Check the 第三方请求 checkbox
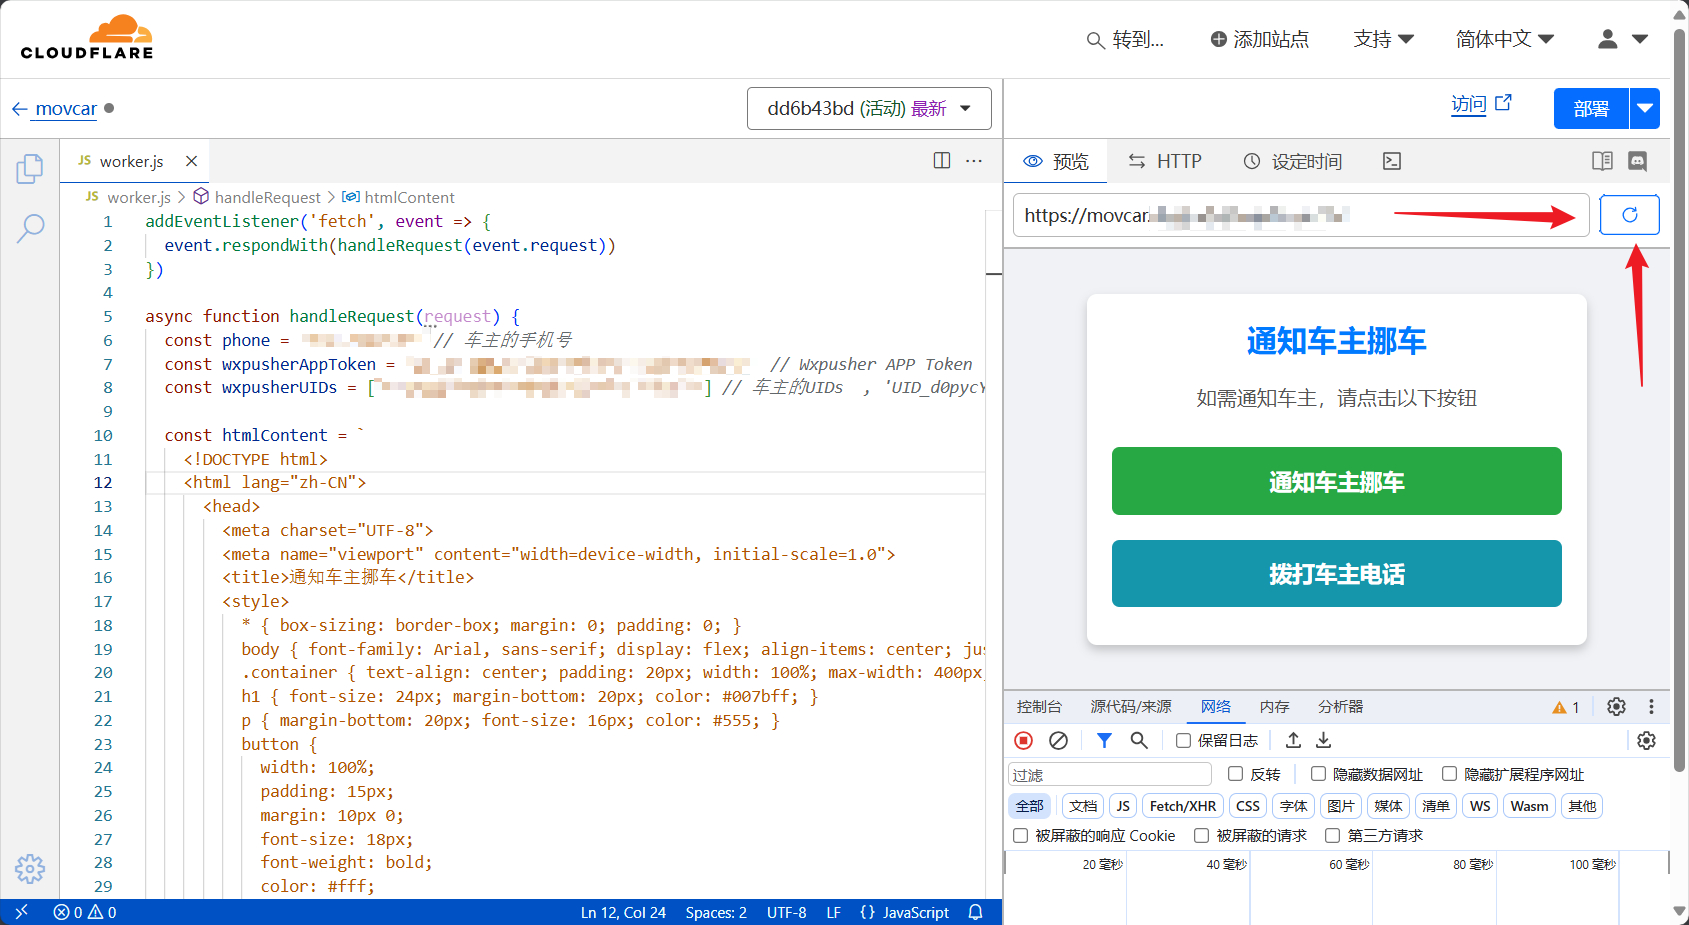The image size is (1689, 925). (x=1332, y=836)
